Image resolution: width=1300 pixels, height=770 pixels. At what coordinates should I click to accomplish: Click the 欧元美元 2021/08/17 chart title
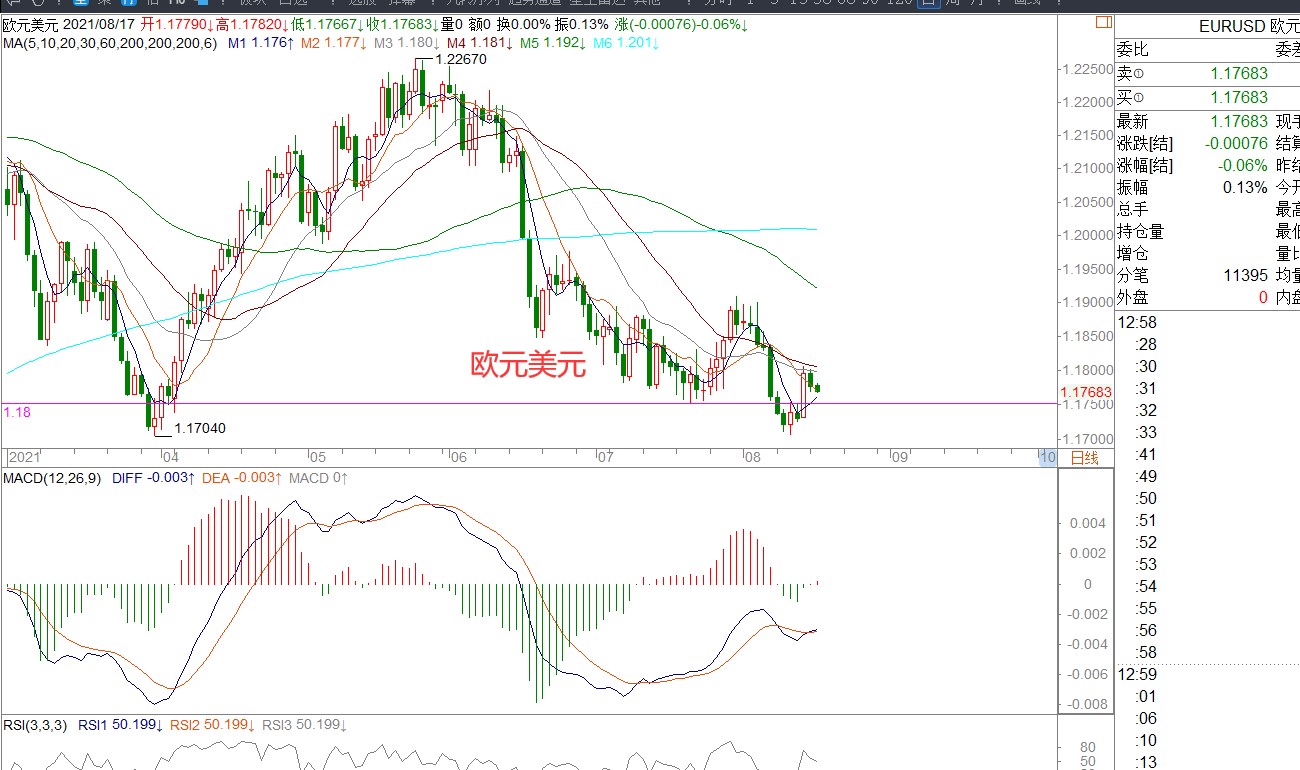[69, 23]
